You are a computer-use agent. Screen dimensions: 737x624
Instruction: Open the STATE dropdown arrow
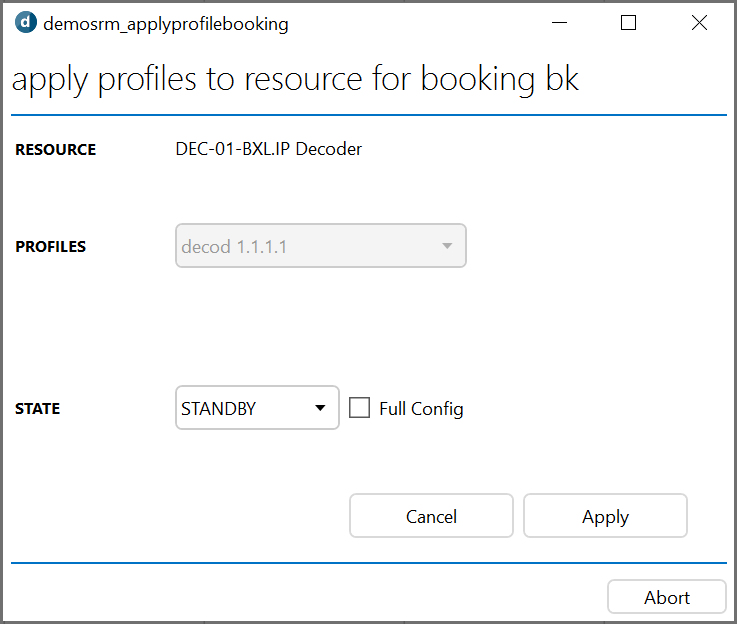pos(320,408)
